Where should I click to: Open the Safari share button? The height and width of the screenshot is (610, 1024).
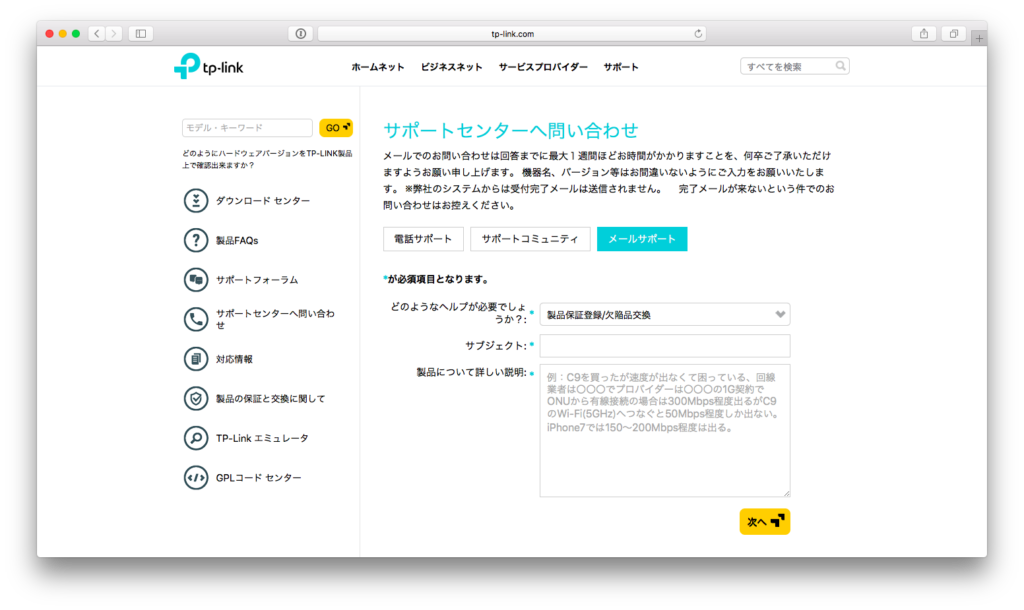(923, 33)
